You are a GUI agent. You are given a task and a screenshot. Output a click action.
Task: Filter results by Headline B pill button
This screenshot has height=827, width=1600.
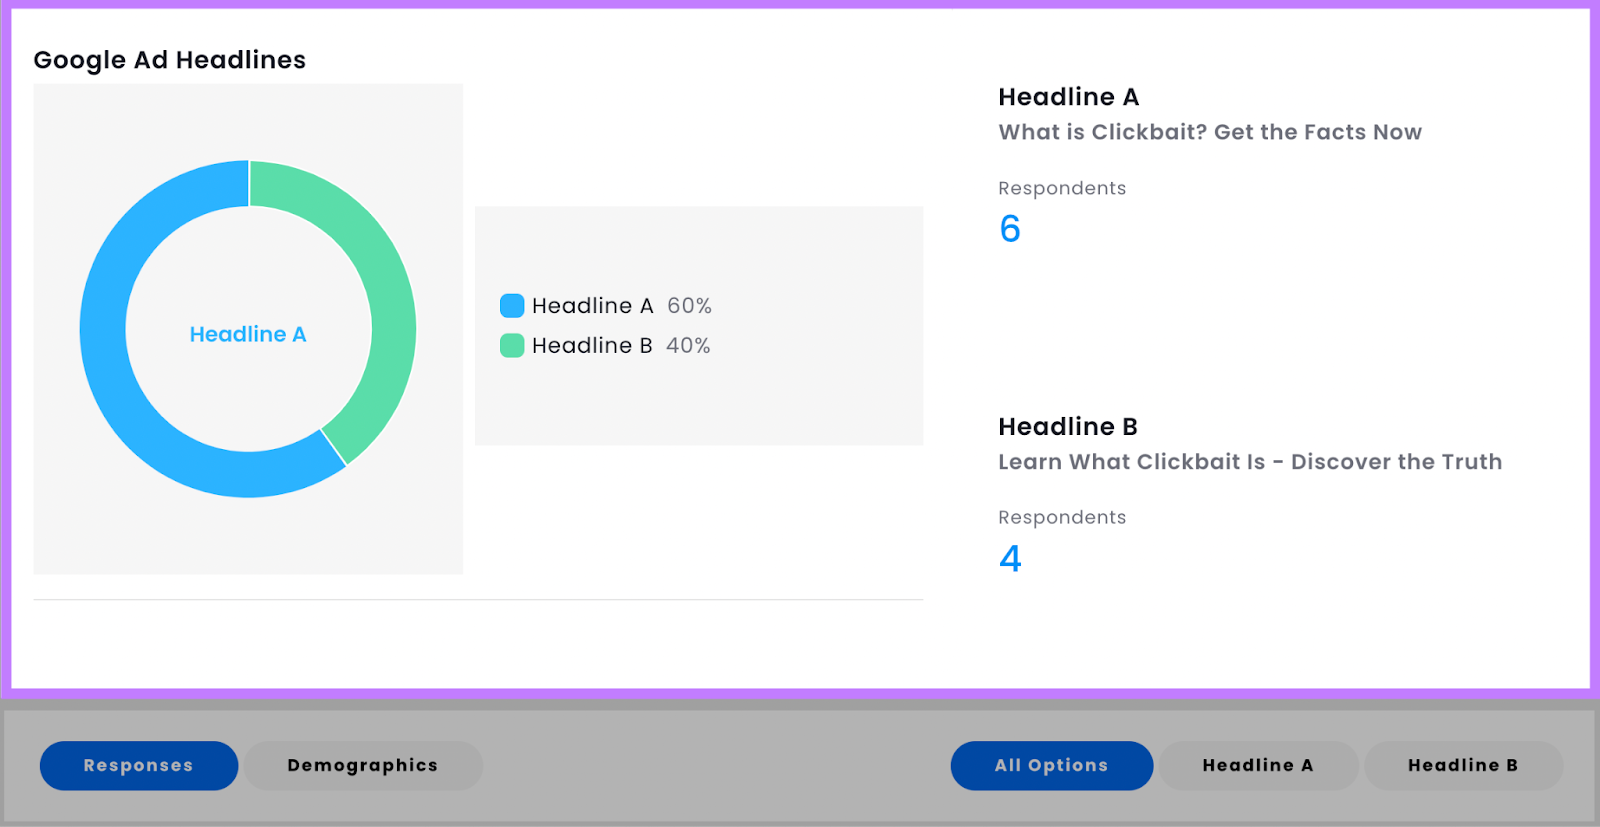tap(1462, 765)
